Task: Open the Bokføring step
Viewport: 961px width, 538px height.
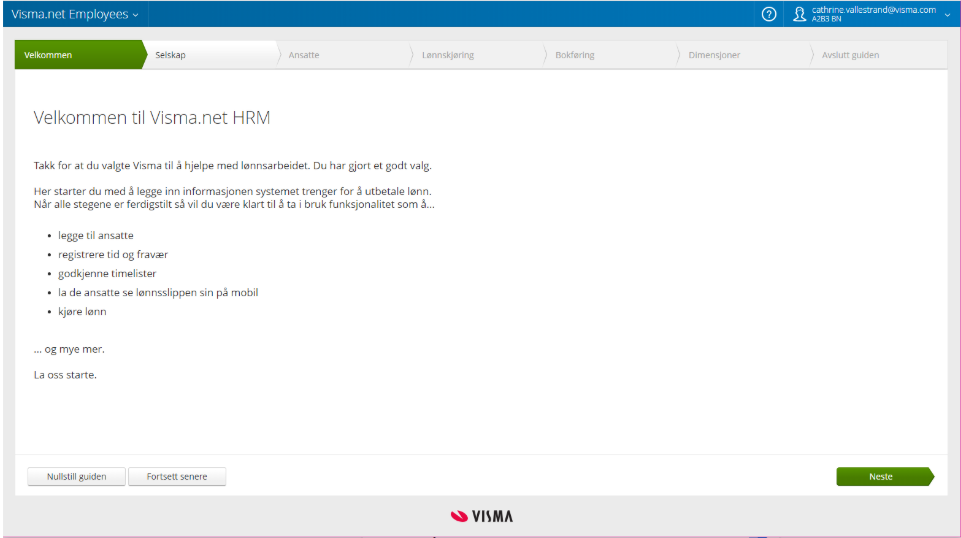Action: tap(612, 55)
